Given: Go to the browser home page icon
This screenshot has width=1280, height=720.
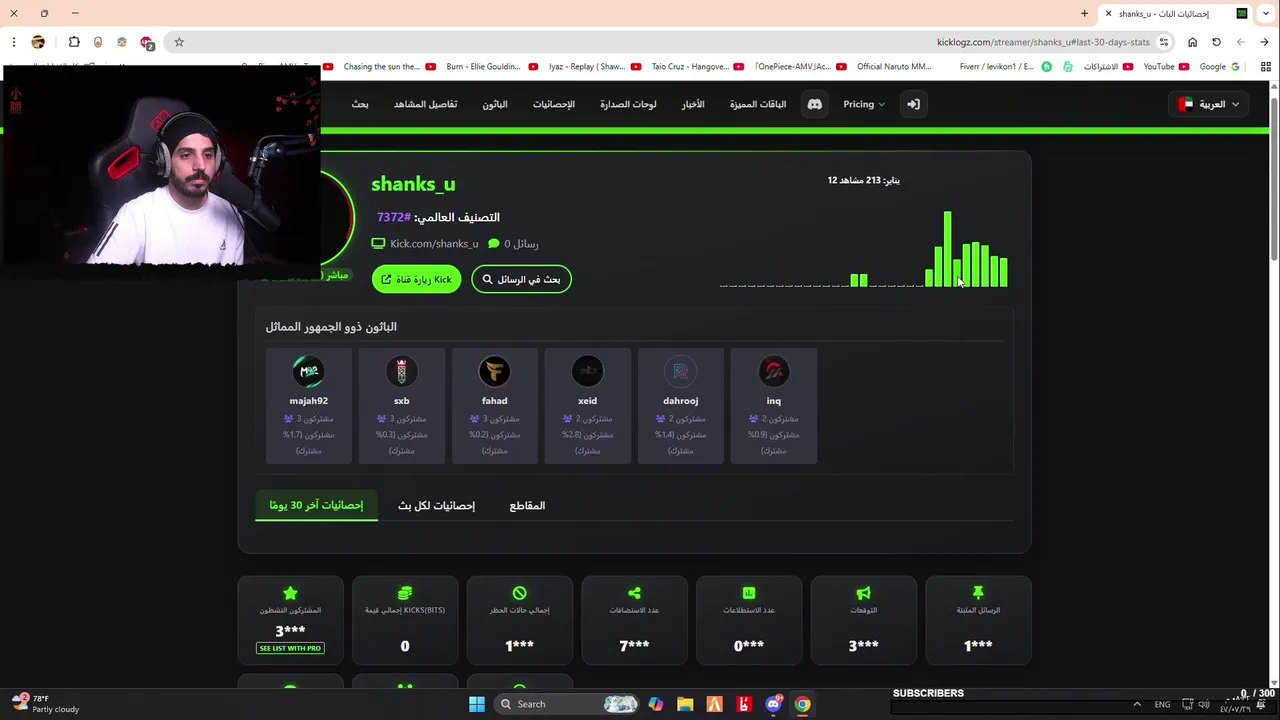Looking at the screenshot, I should pyautogui.click(x=1192, y=42).
